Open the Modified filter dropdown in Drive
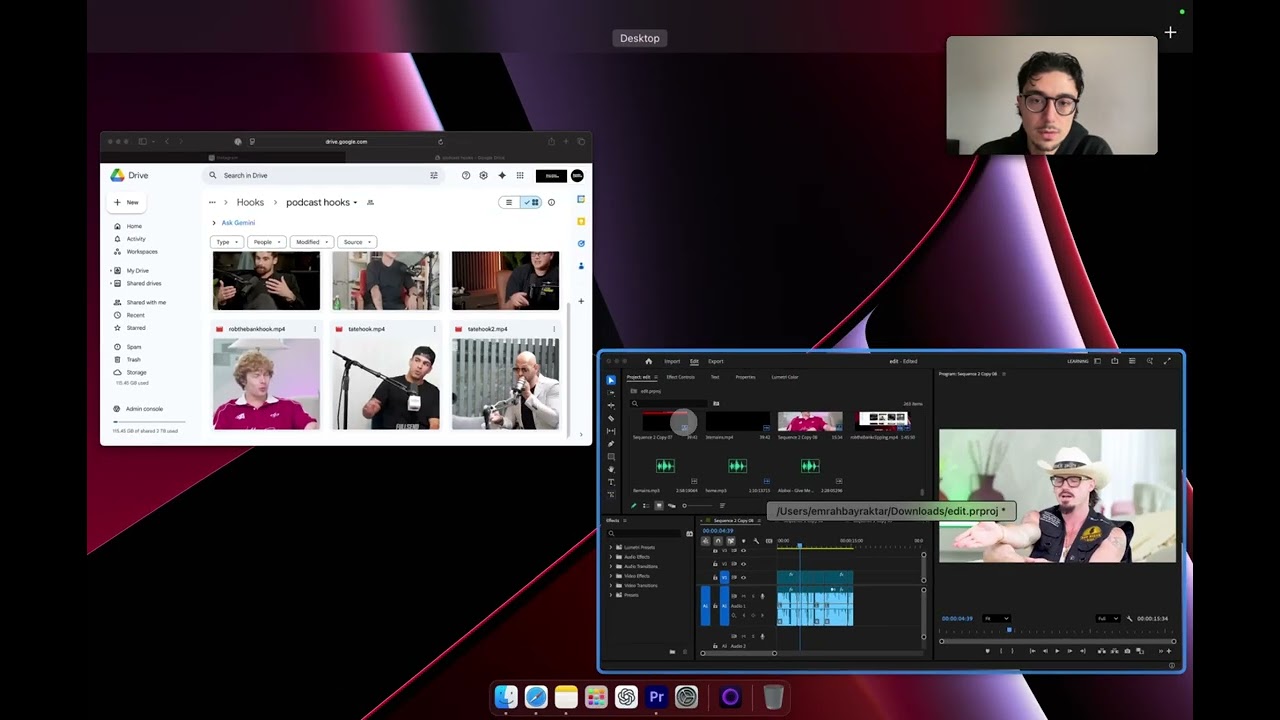The width and height of the screenshot is (1280, 720). (x=312, y=242)
